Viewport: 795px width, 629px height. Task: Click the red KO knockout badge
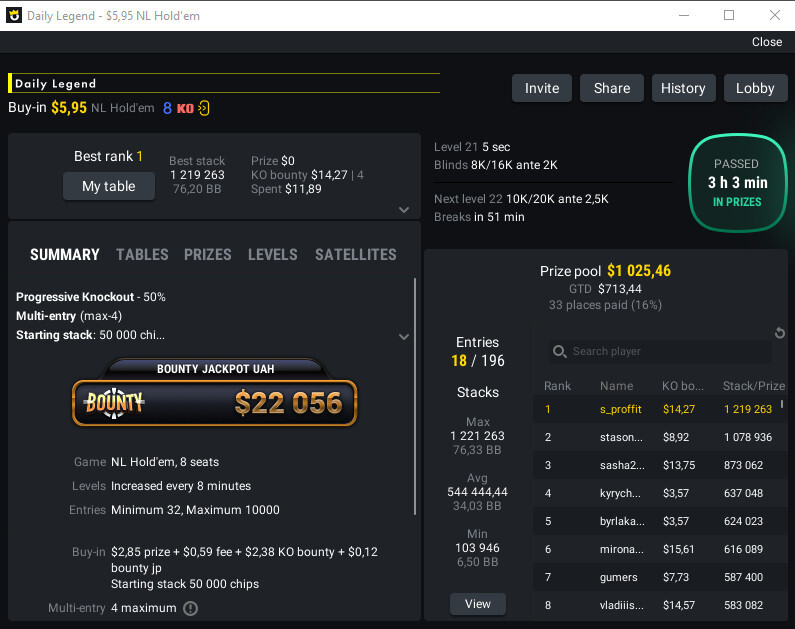coord(185,108)
